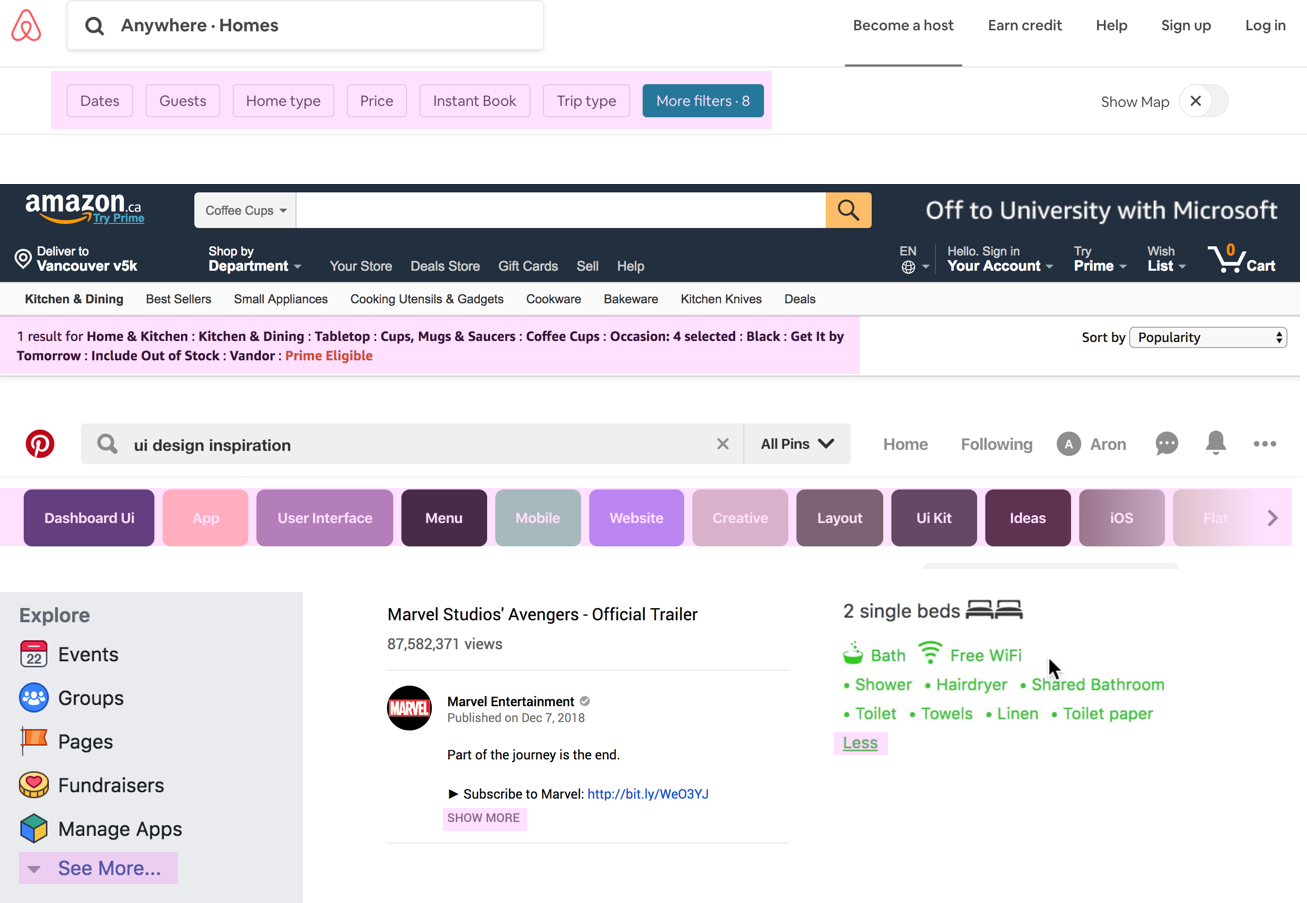The image size is (1307, 903).
Task: Click the Groups icon
Action: tap(34, 697)
